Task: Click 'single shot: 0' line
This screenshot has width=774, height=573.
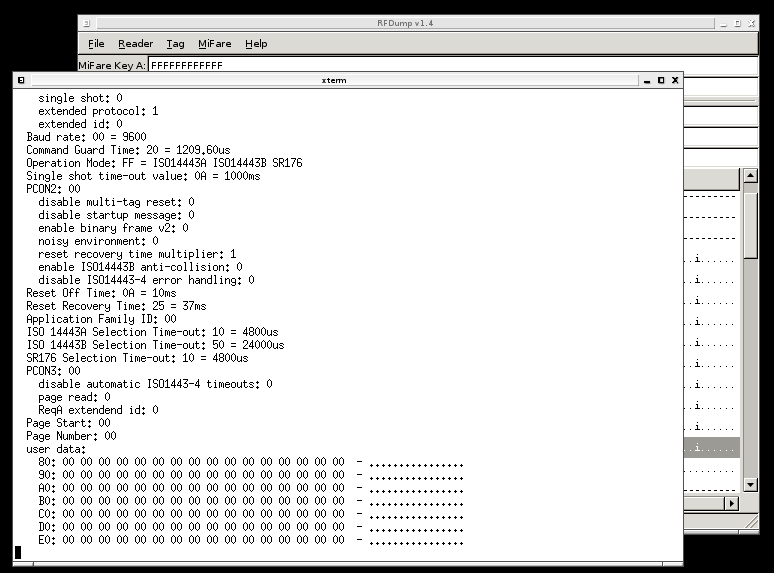Action: [x=80, y=98]
